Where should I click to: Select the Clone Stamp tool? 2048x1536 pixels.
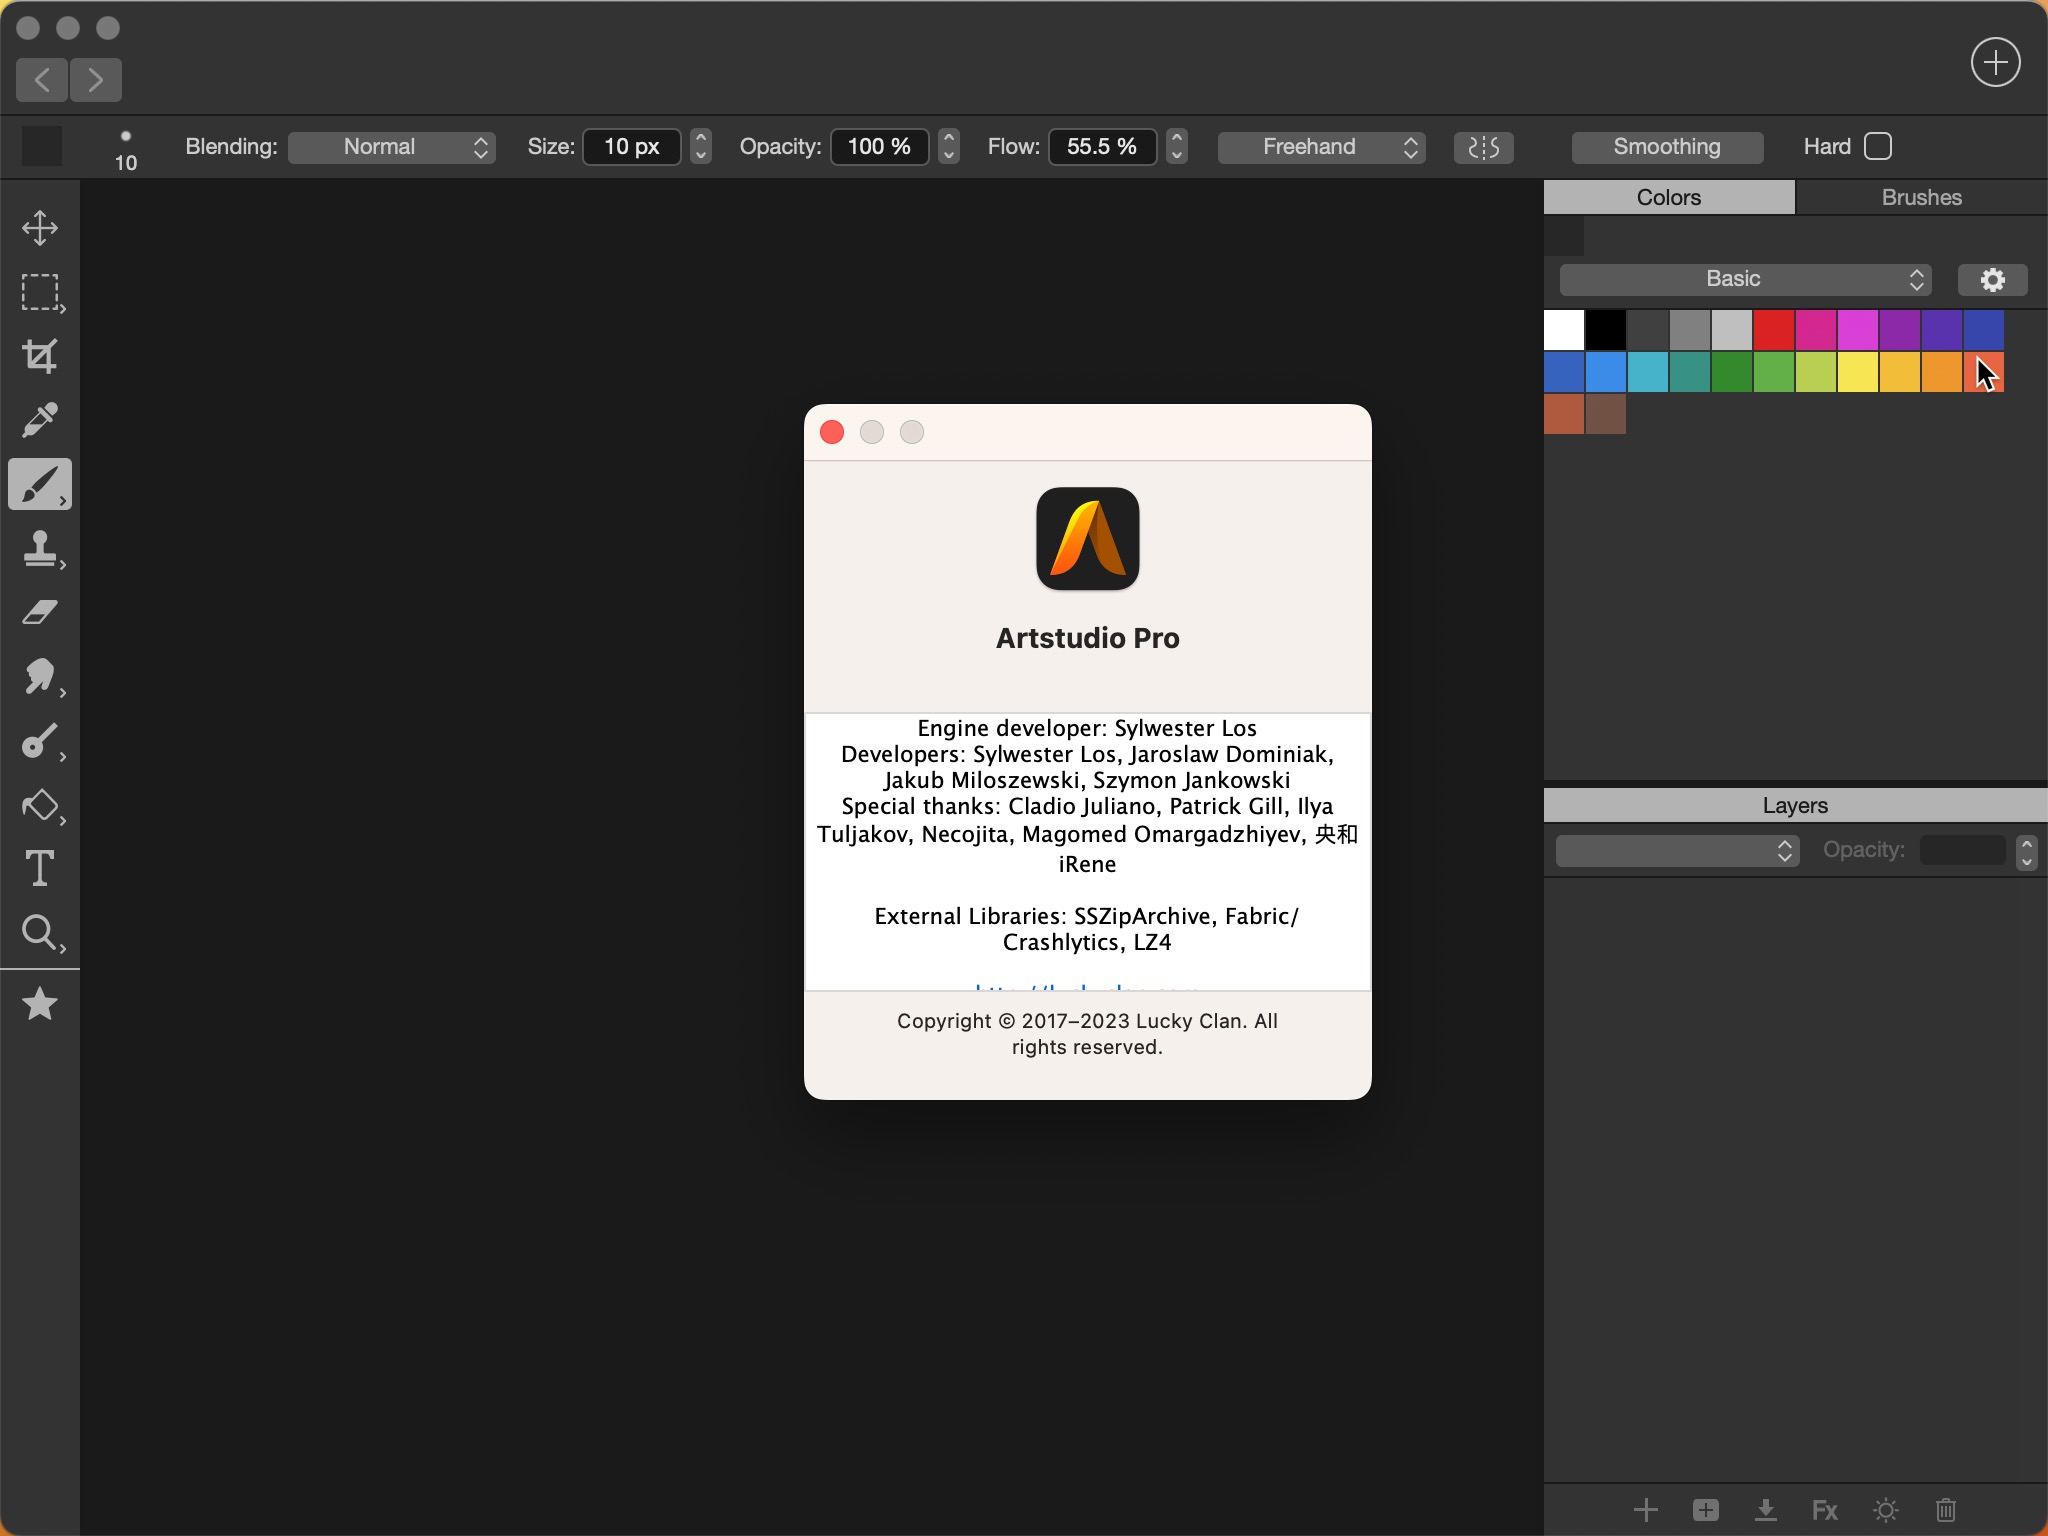(x=40, y=548)
